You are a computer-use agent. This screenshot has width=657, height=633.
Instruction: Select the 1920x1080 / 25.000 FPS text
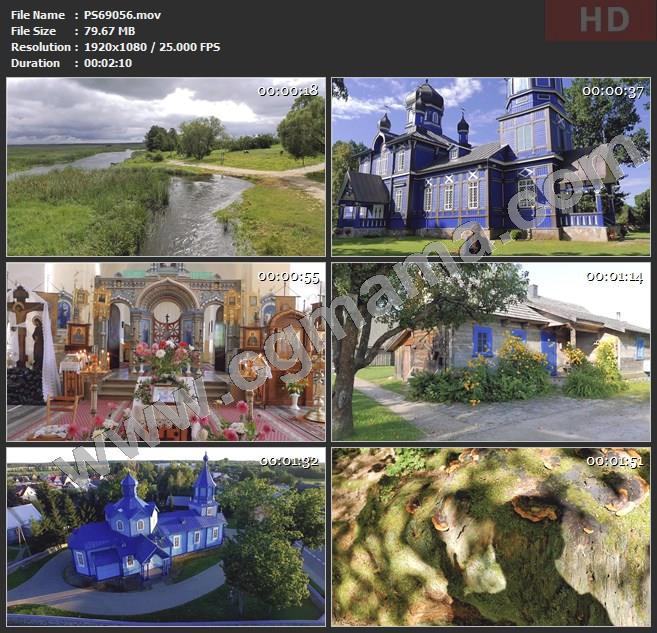pyautogui.click(x=152, y=47)
